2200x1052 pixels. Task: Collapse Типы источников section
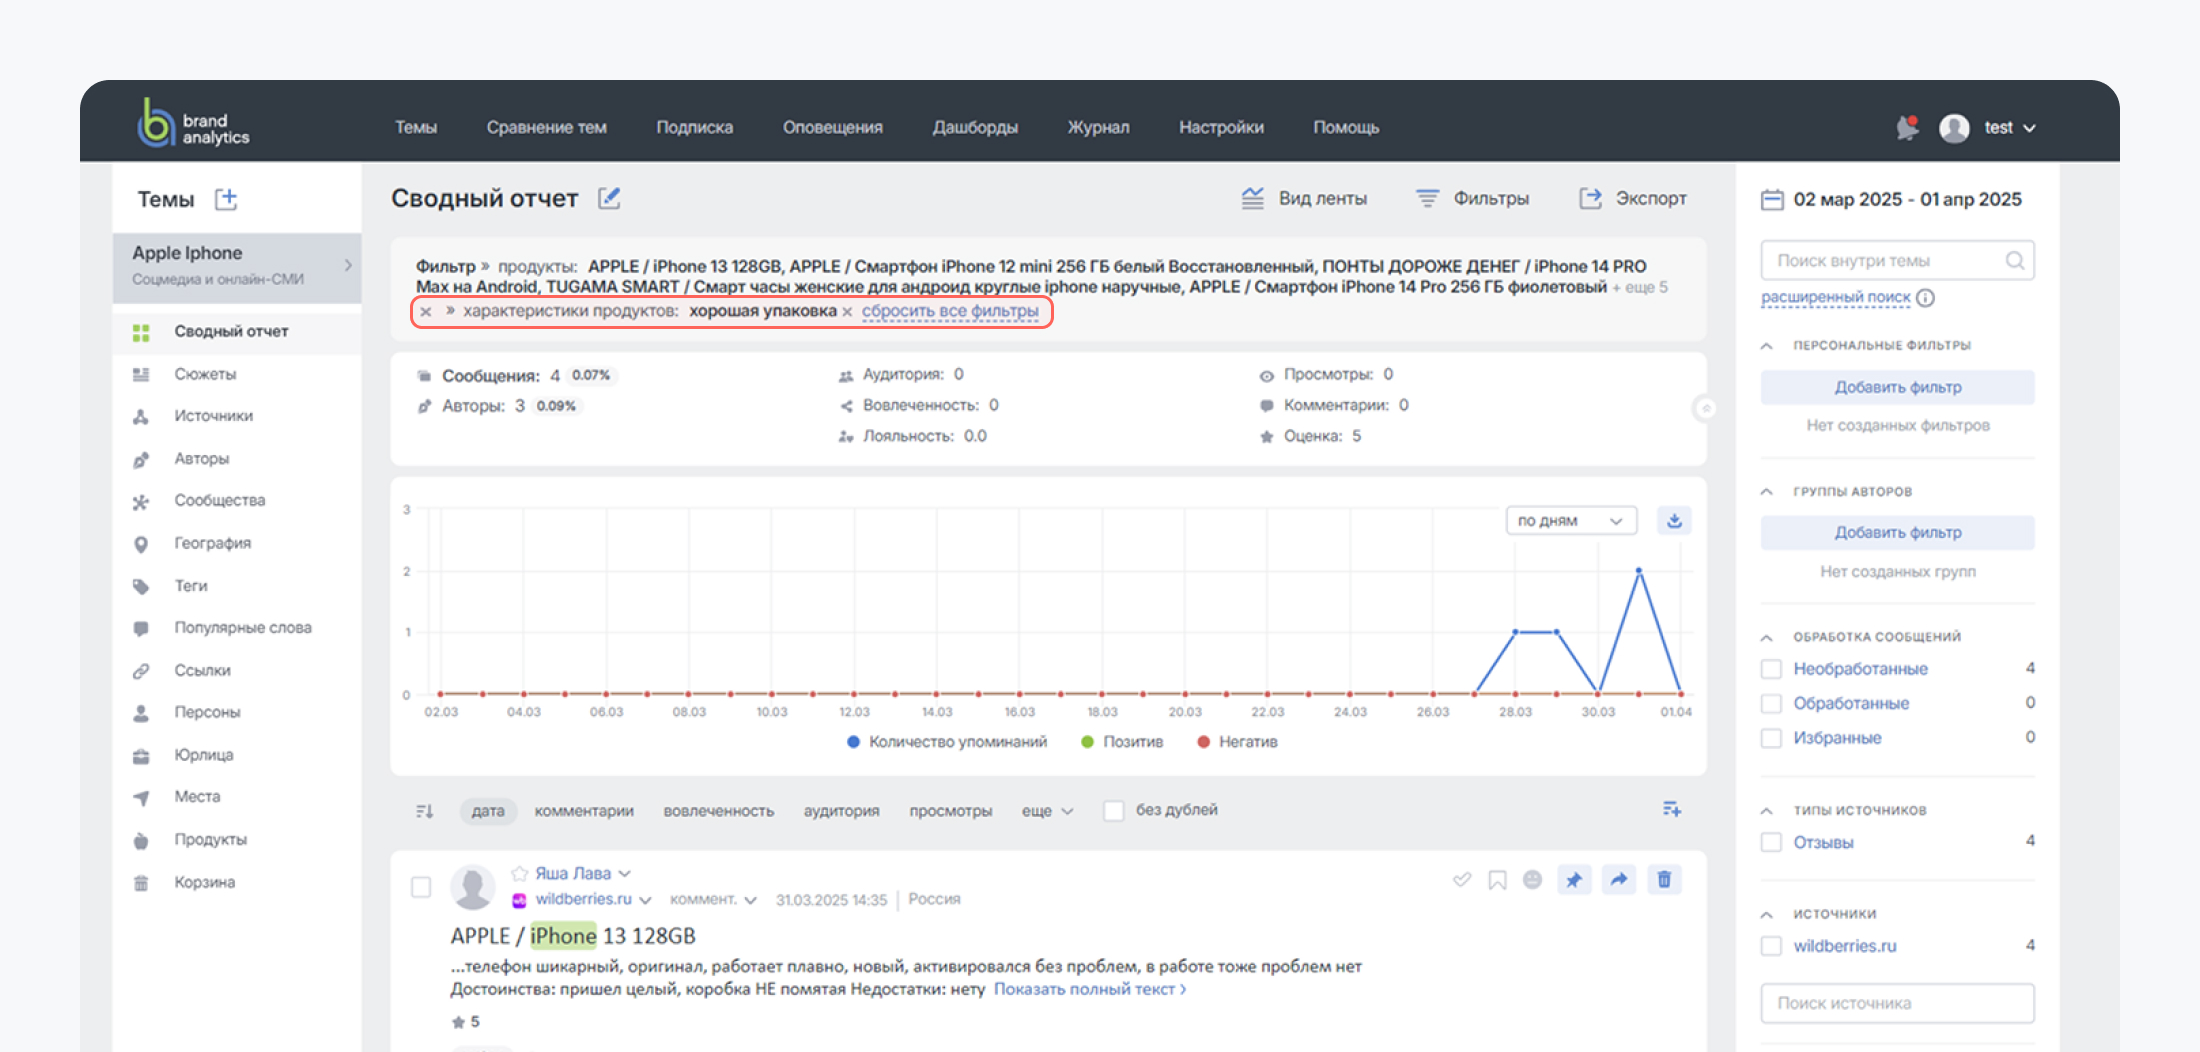coord(1767,811)
